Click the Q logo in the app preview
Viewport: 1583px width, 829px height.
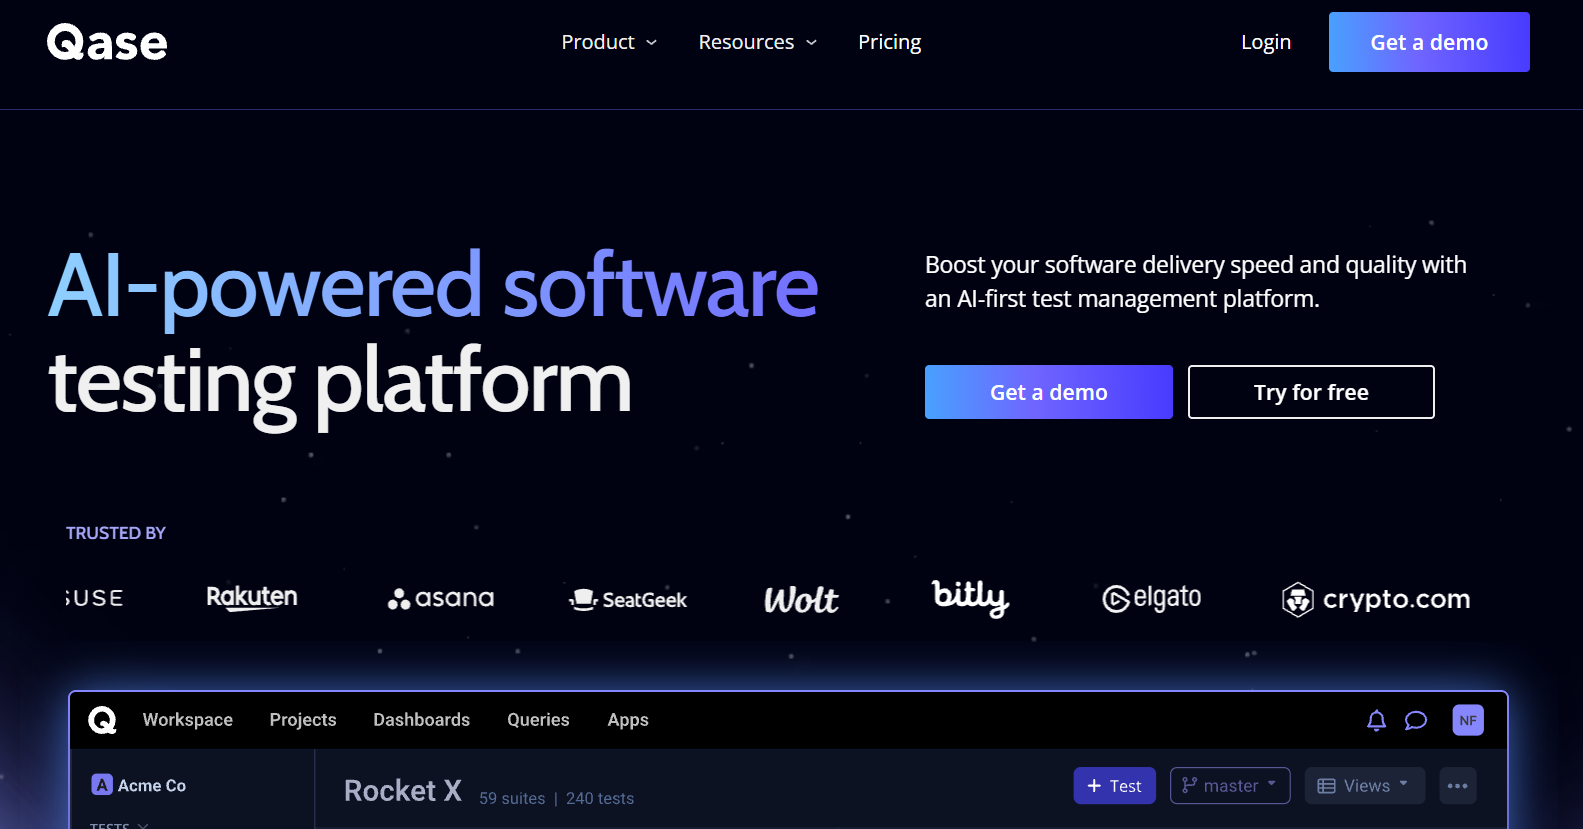point(102,720)
